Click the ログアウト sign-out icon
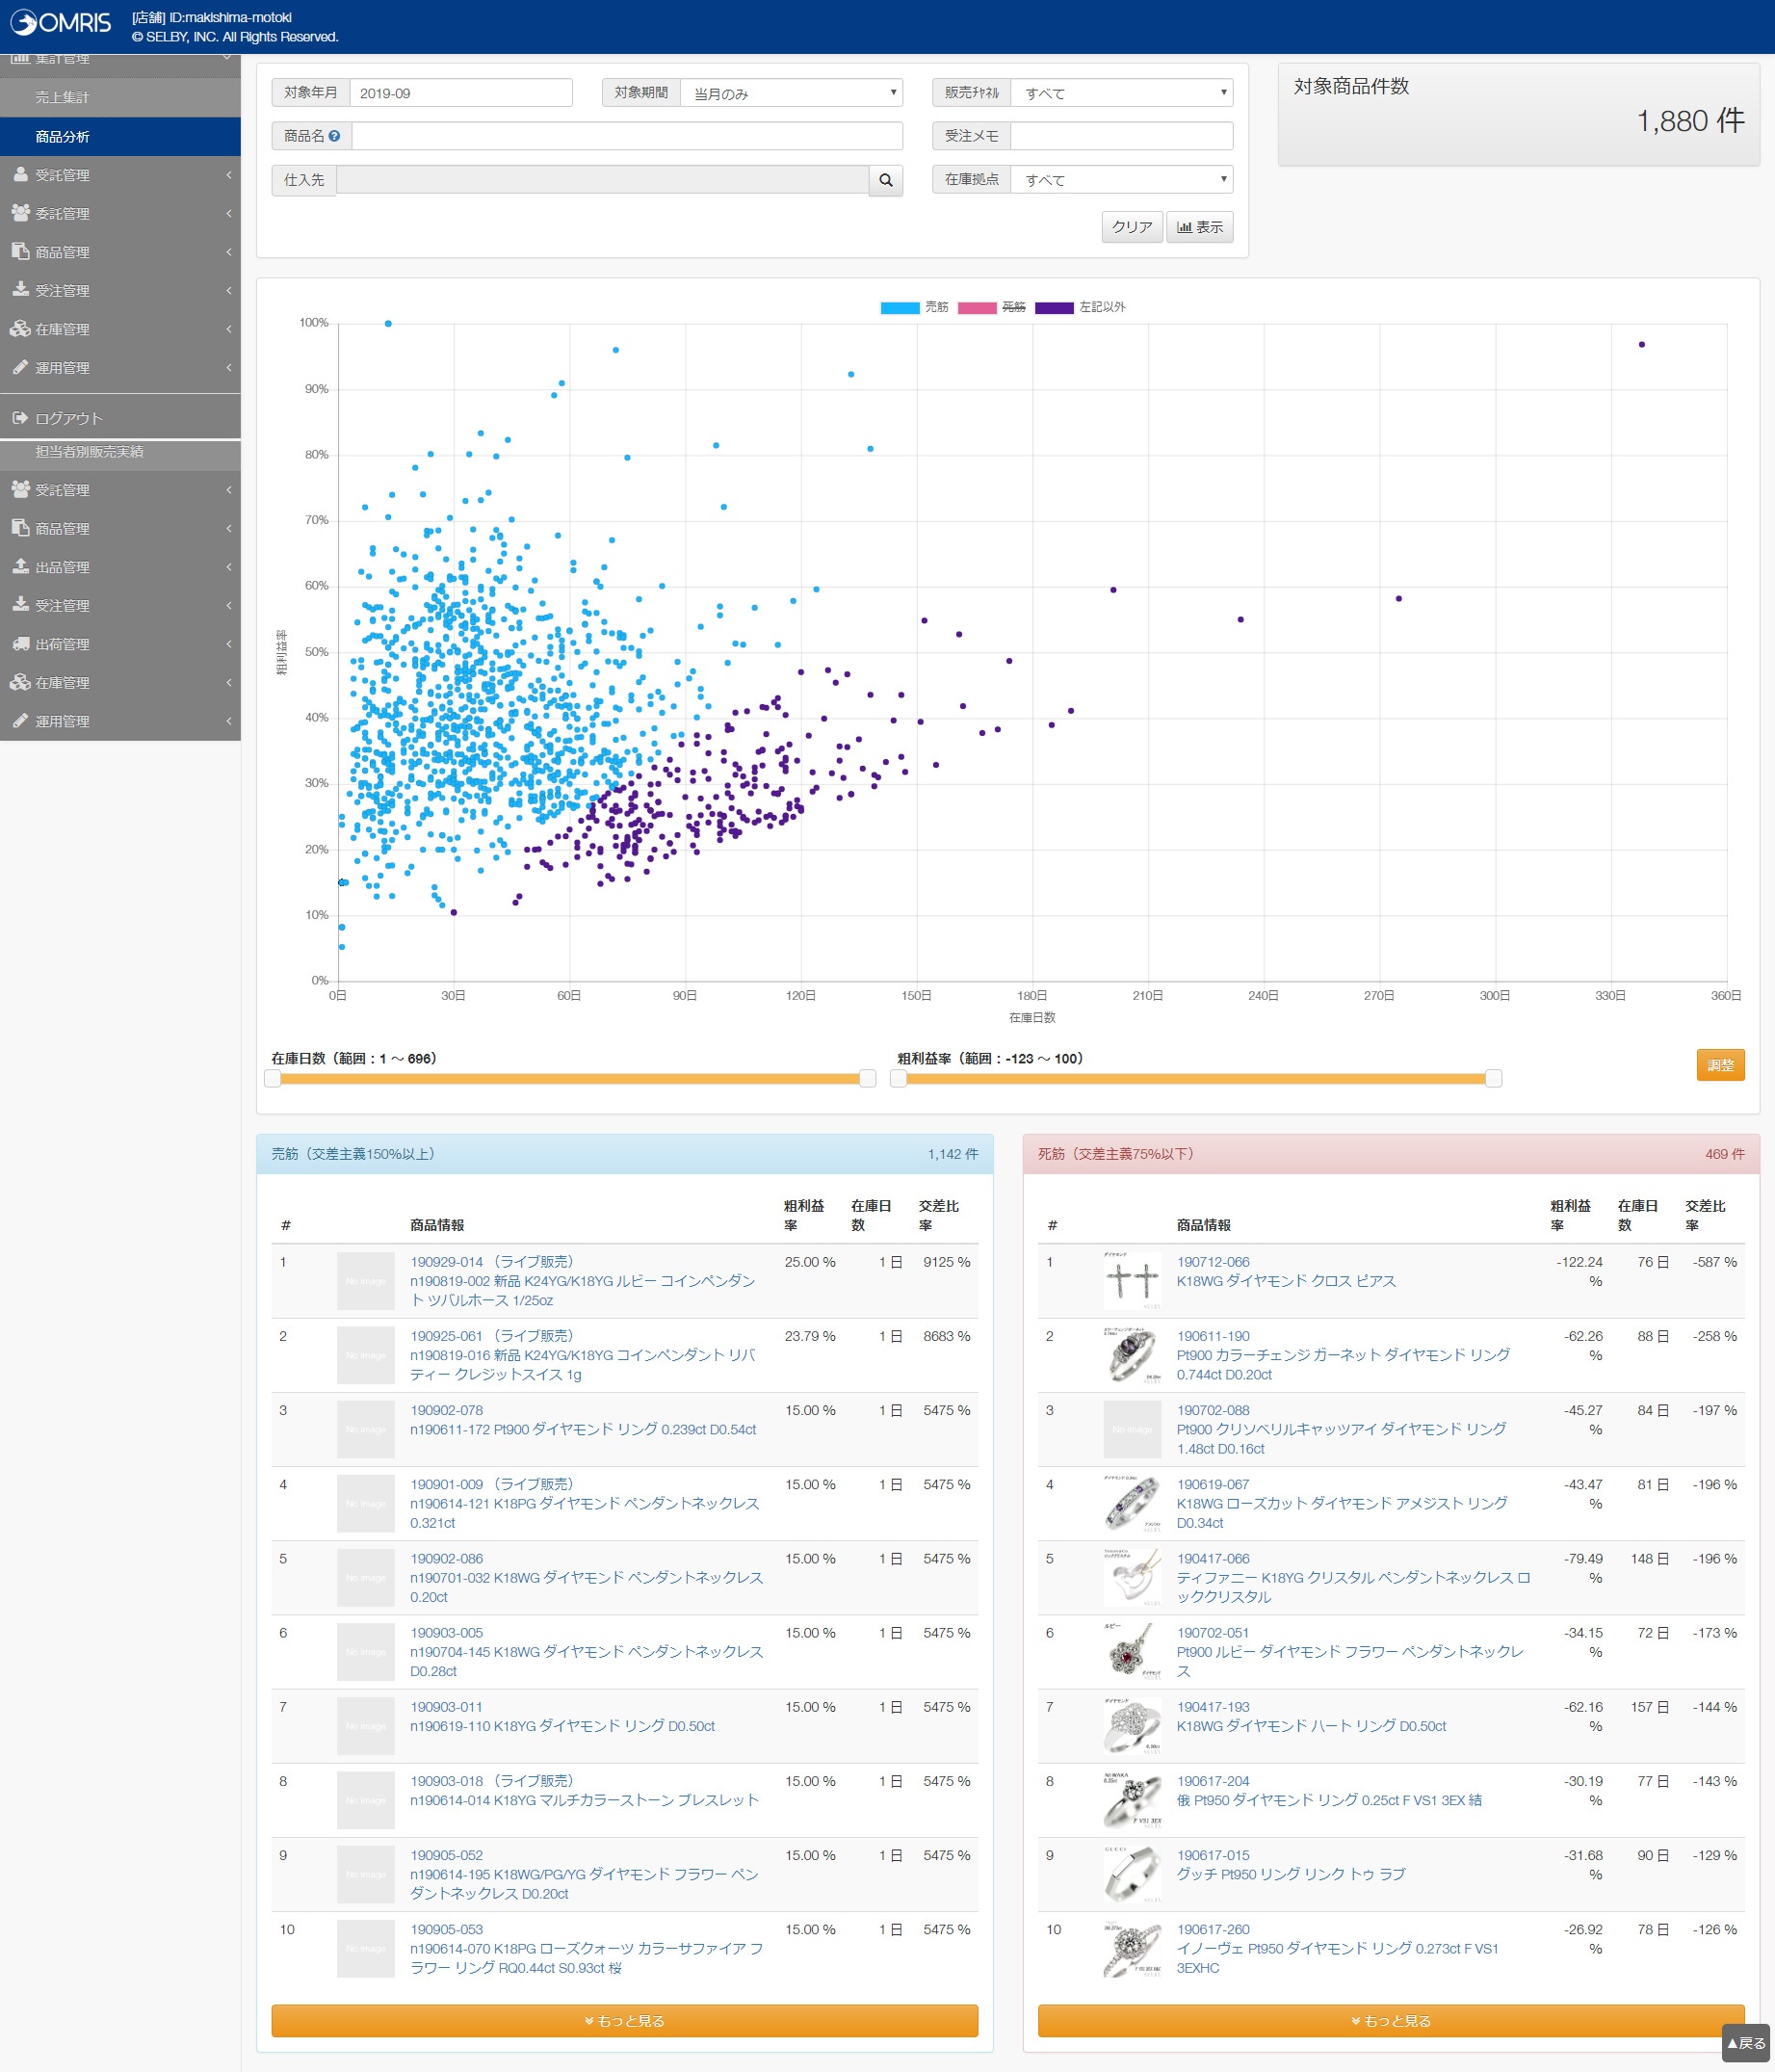 pos(20,418)
